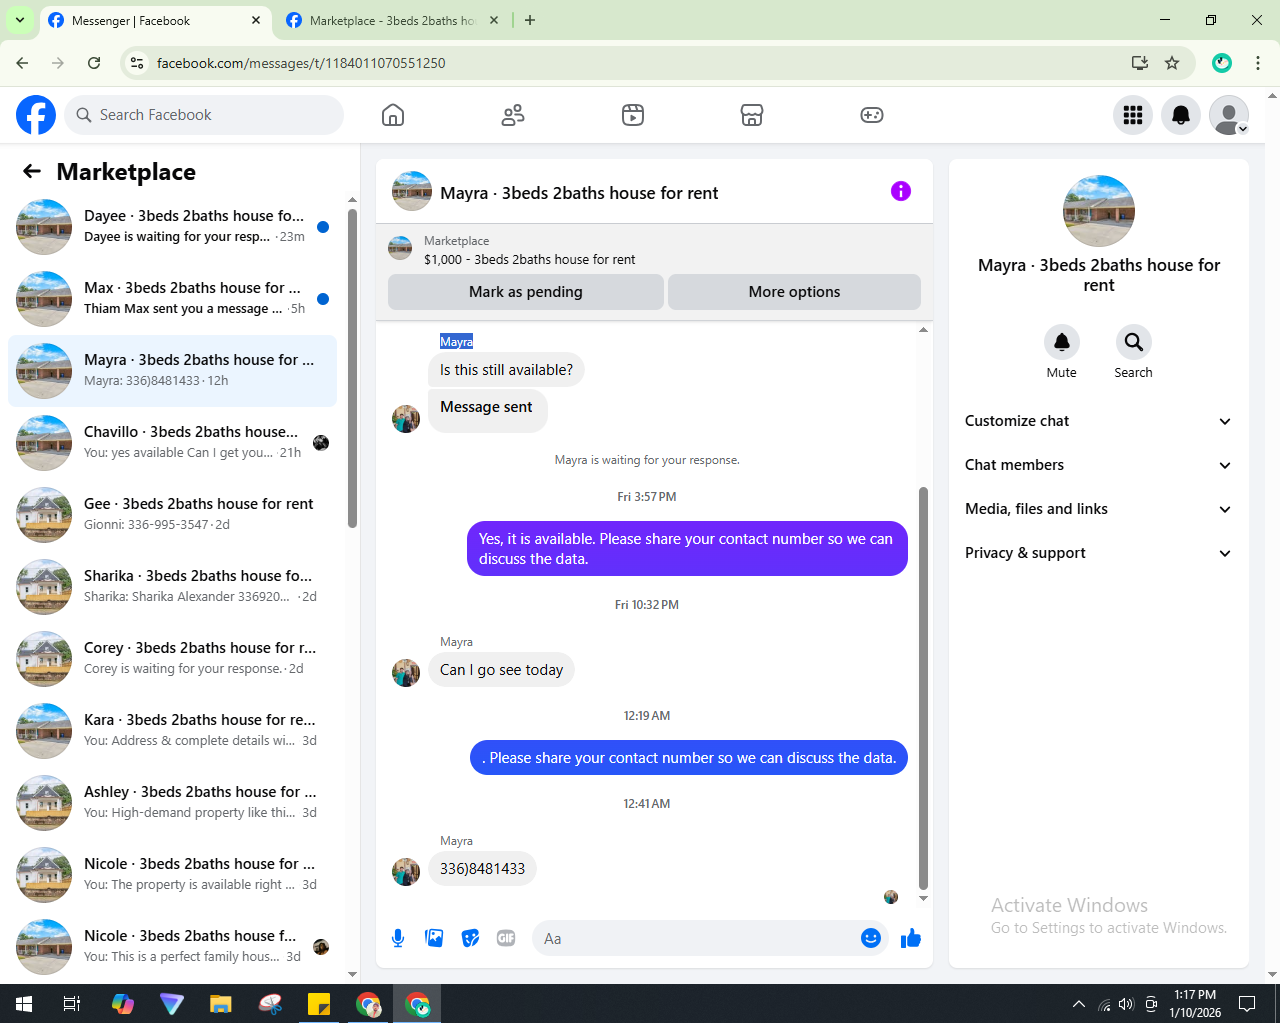Open the emoji smiley picker
The image size is (1280, 1023).
[x=871, y=938]
